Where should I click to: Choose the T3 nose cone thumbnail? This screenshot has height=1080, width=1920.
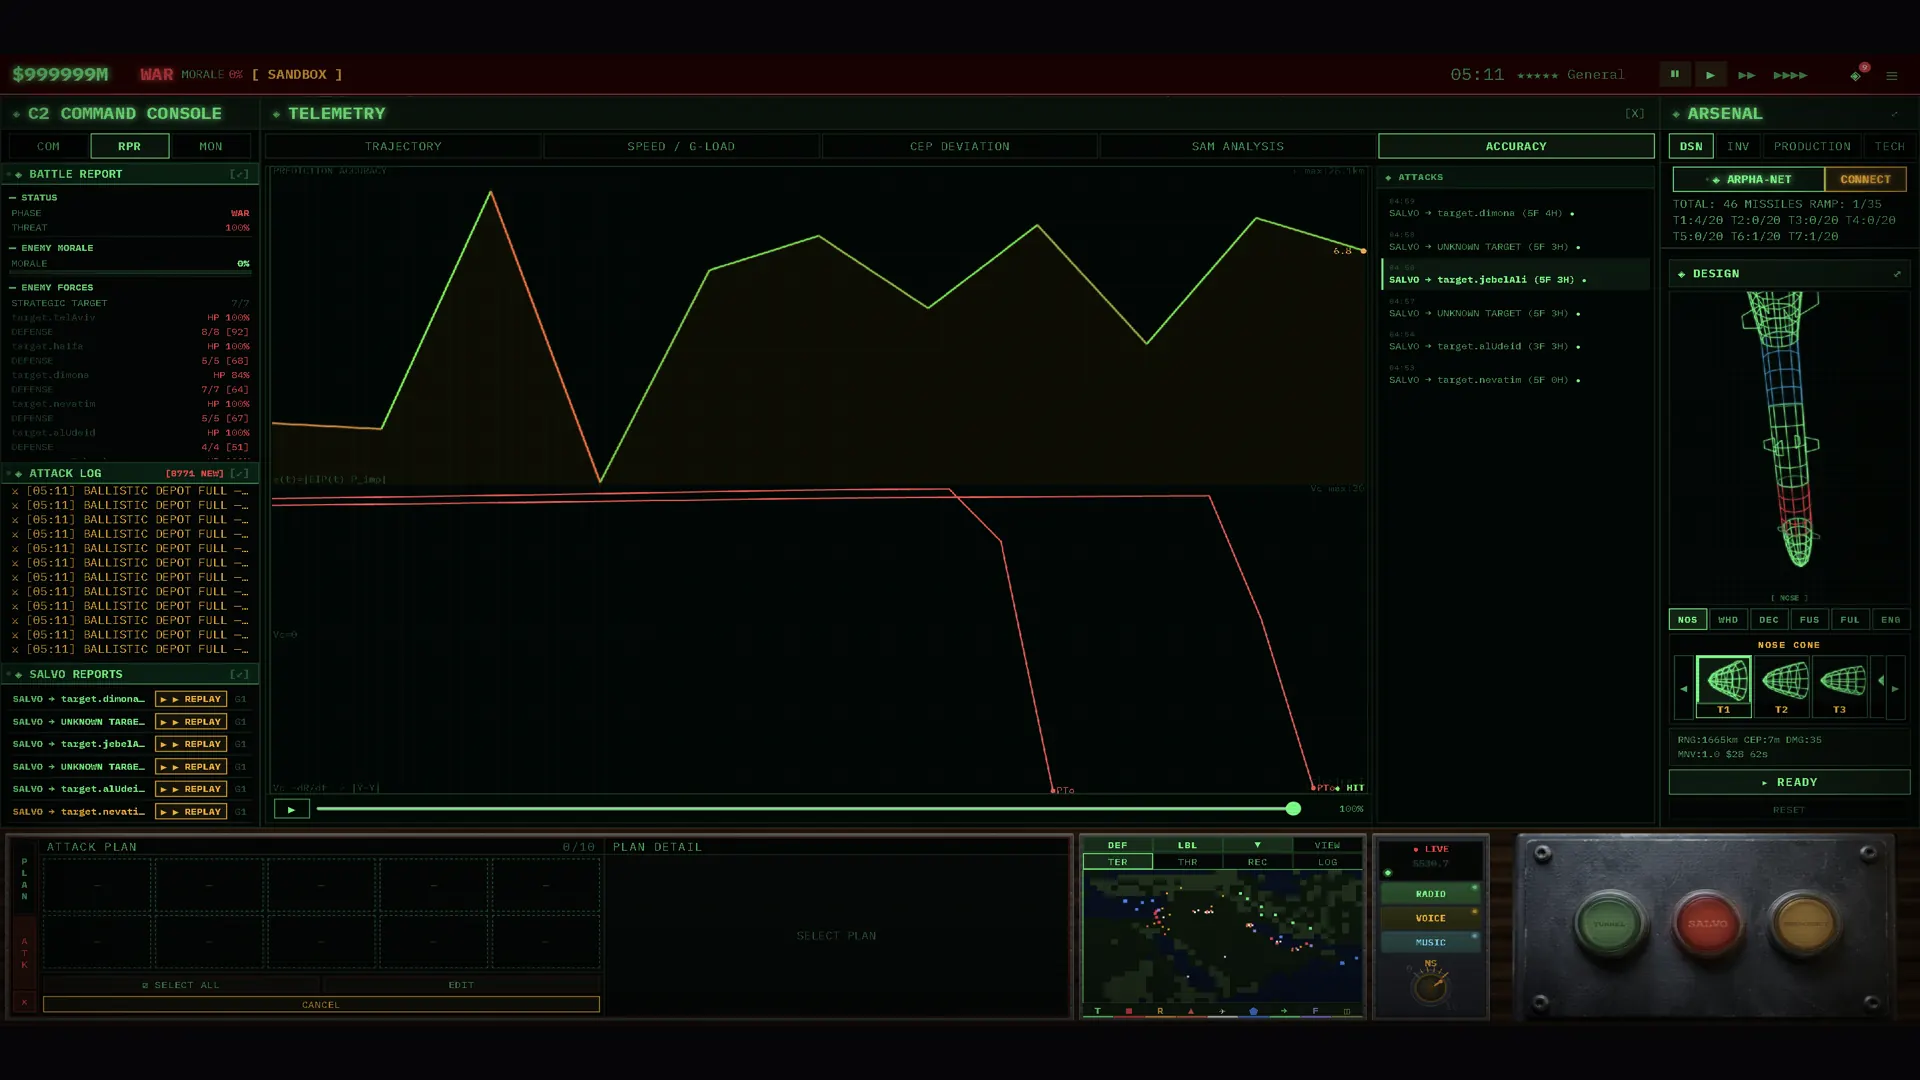tap(1840, 687)
